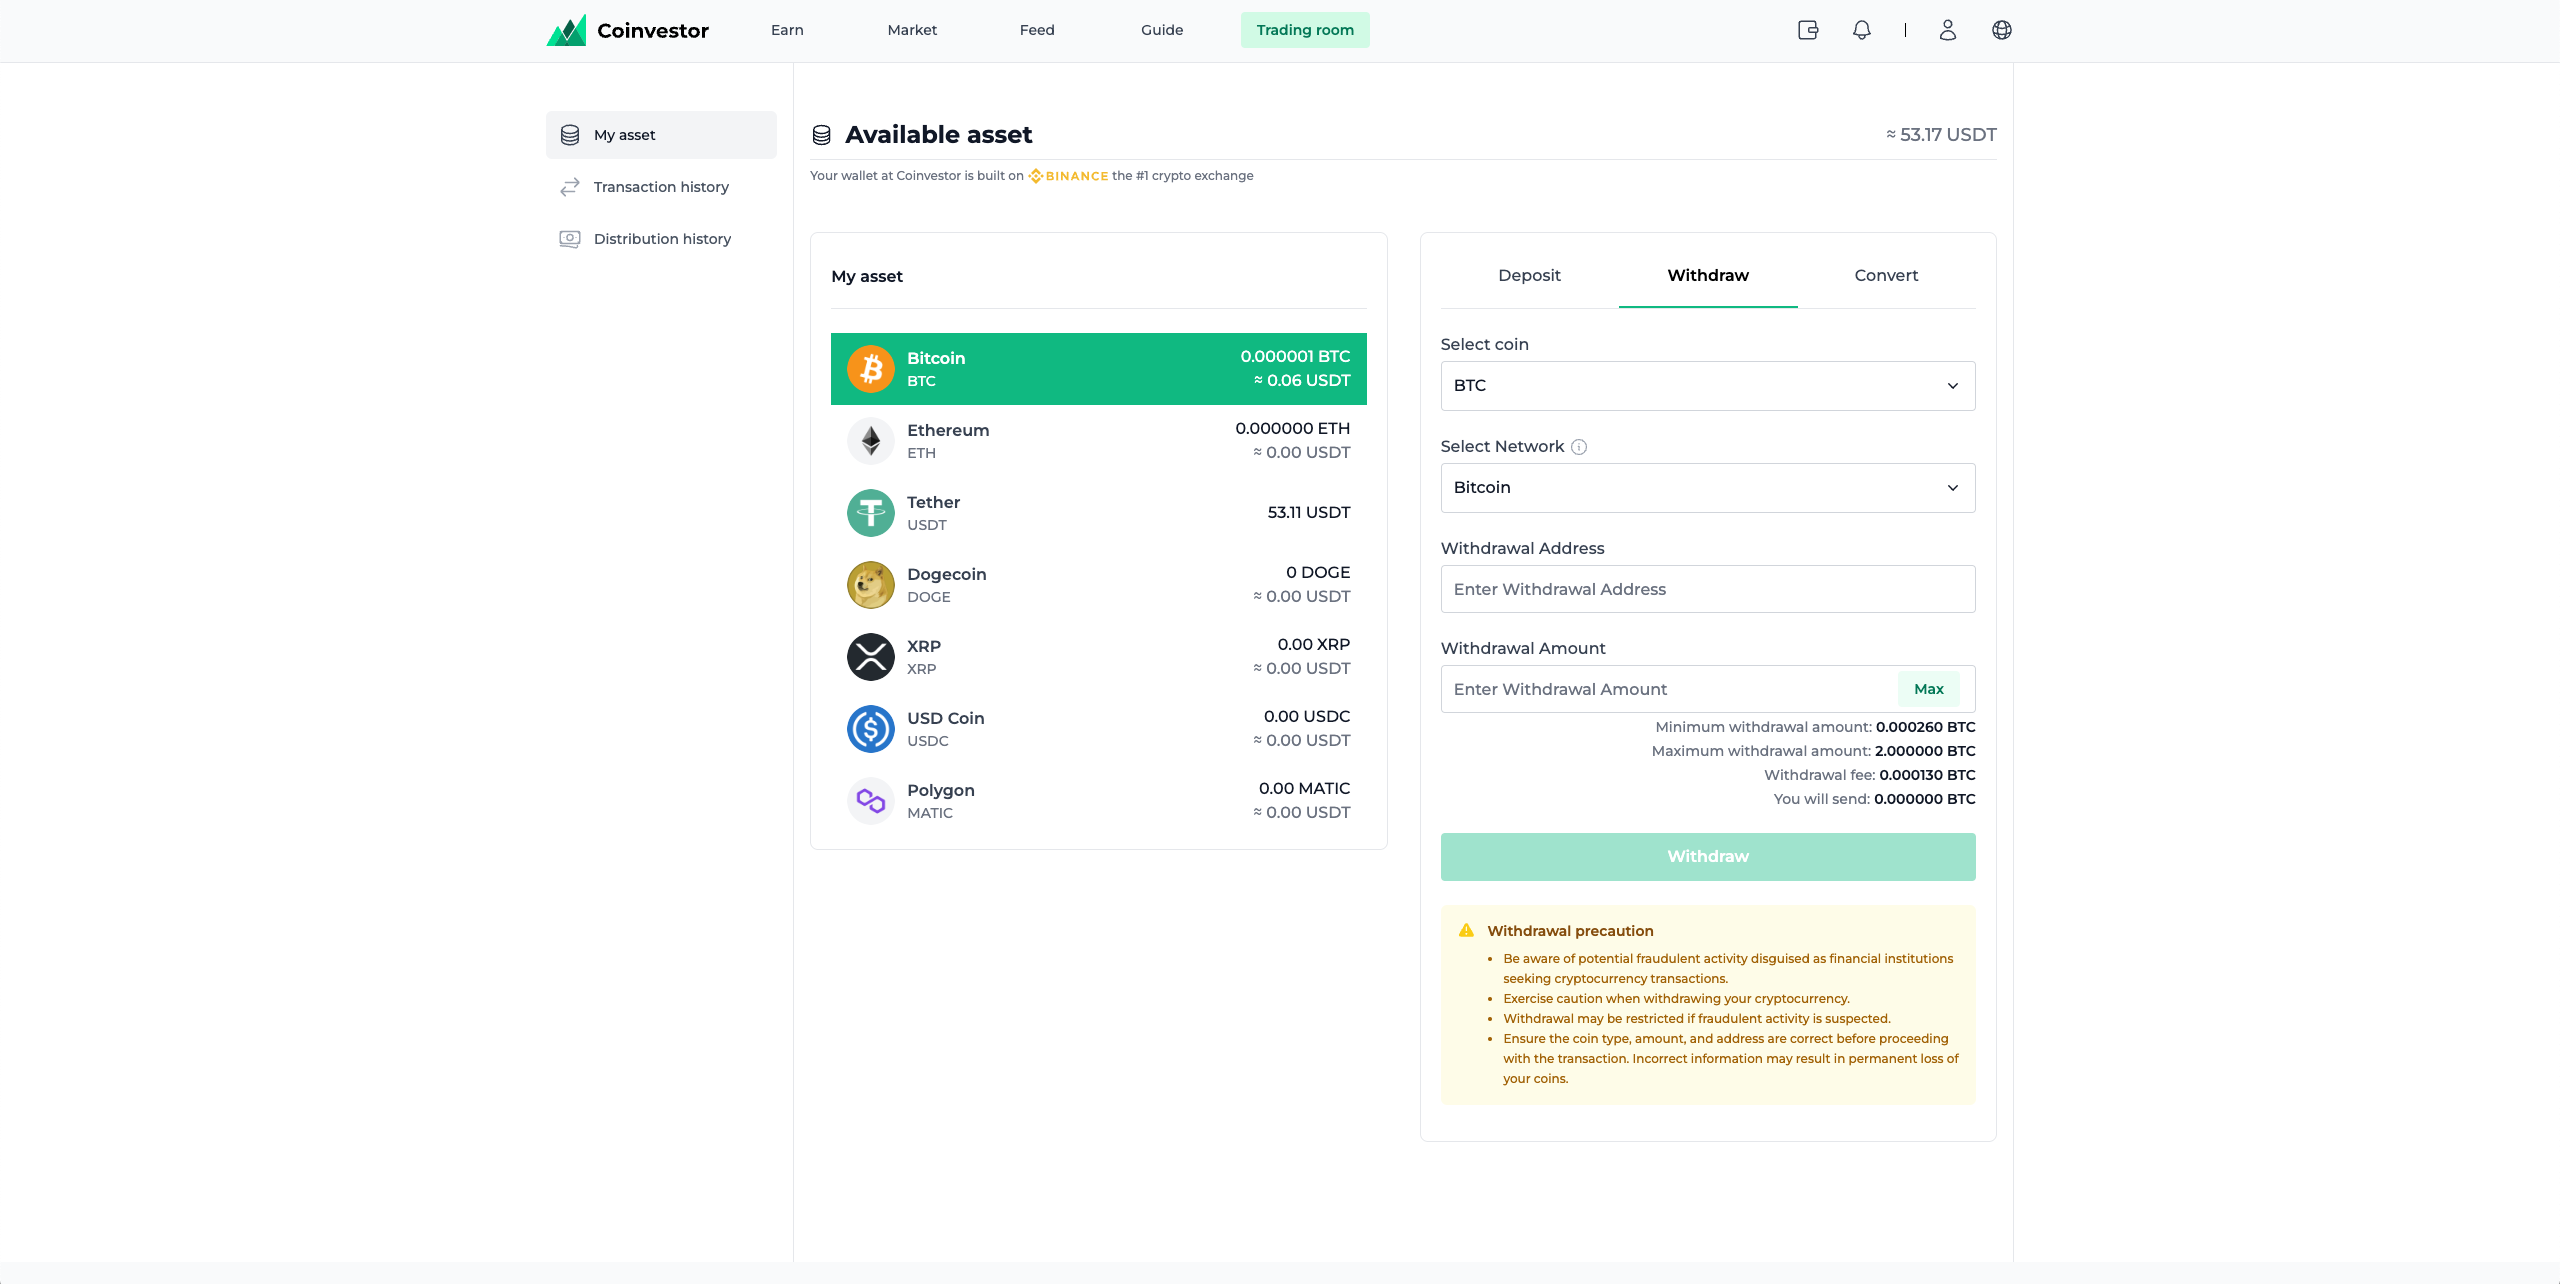Click the Withdrawal Address input field
This screenshot has height=1284, width=2560.
(x=1707, y=589)
